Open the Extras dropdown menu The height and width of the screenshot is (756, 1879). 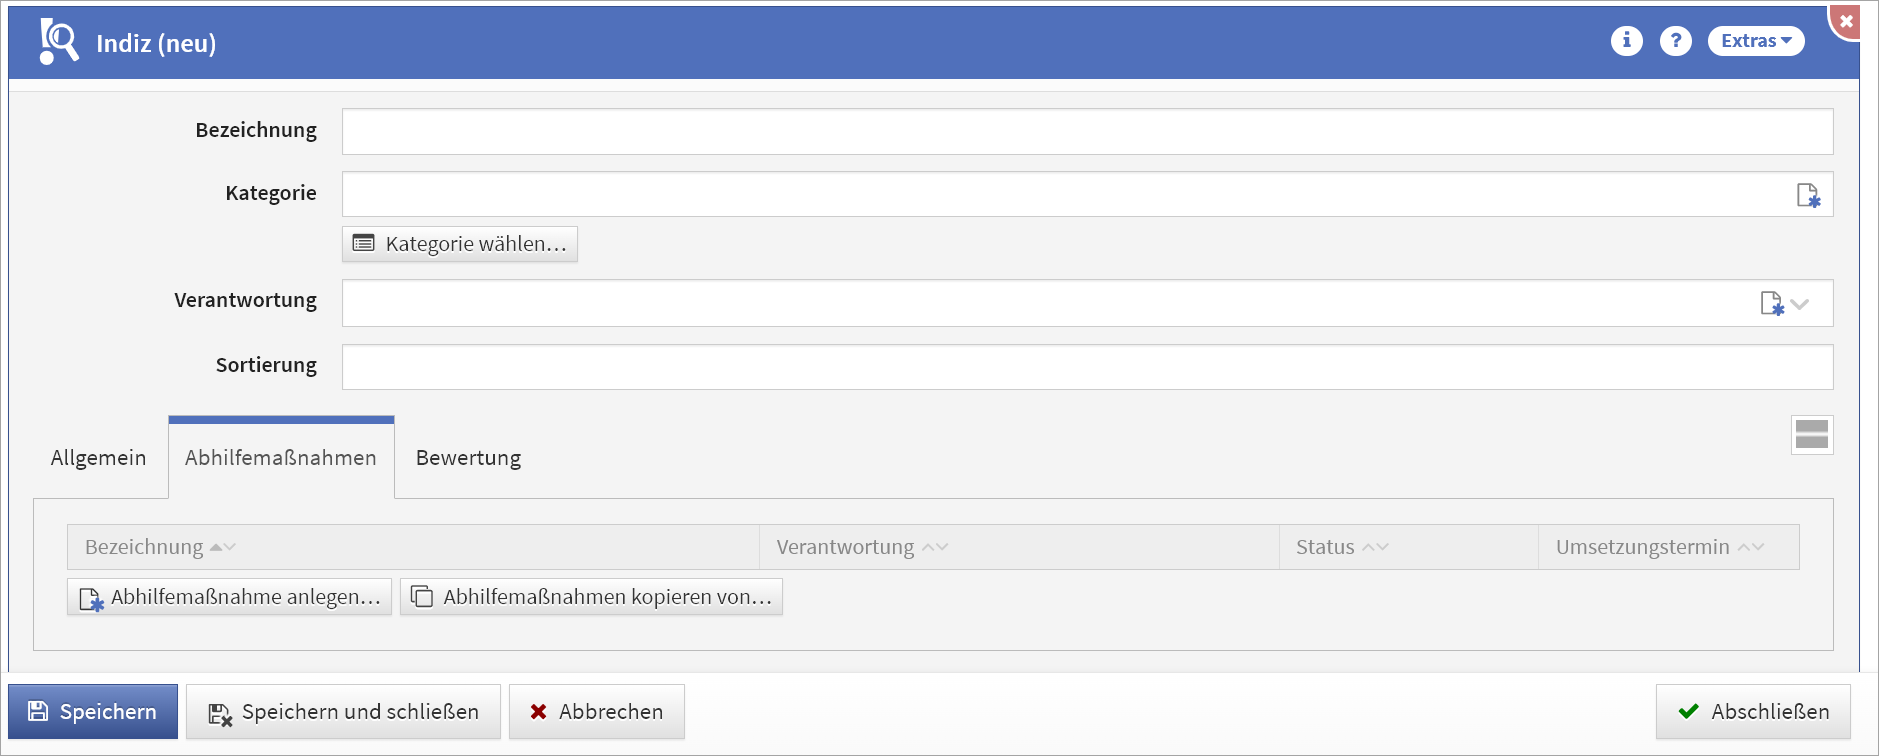click(x=1755, y=41)
